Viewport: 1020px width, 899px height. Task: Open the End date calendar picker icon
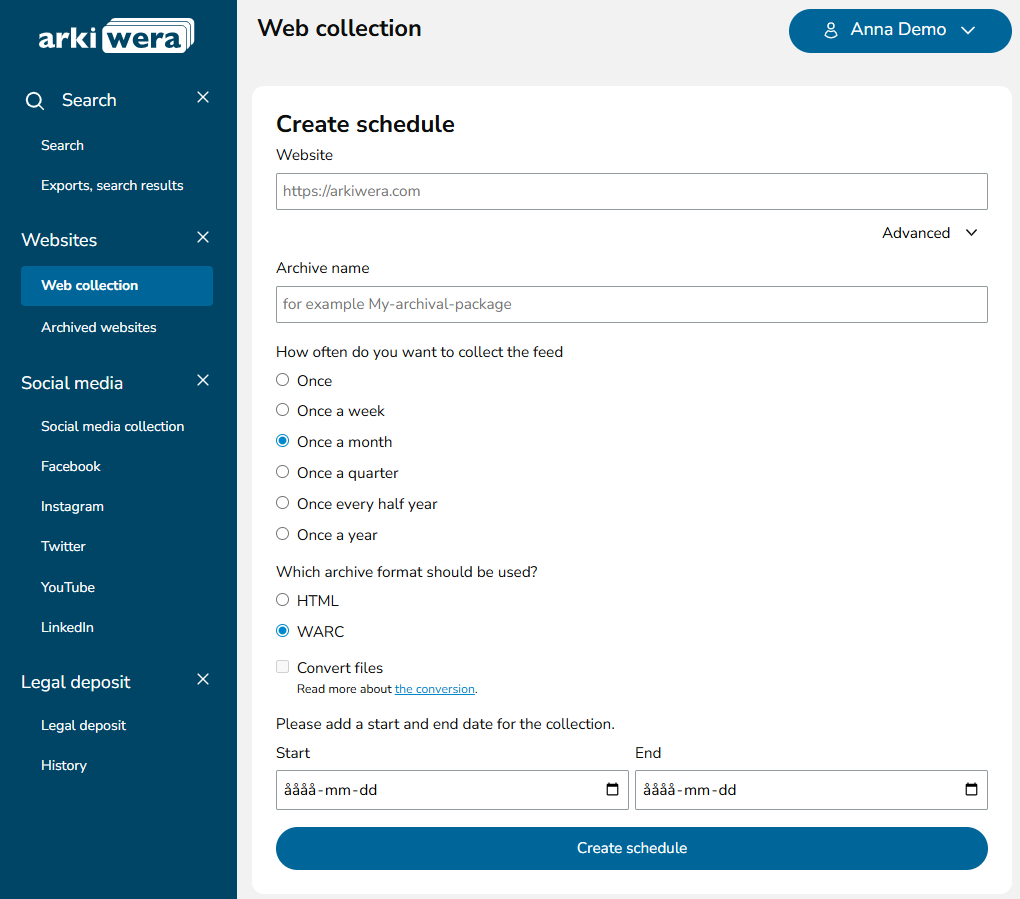[970, 789]
